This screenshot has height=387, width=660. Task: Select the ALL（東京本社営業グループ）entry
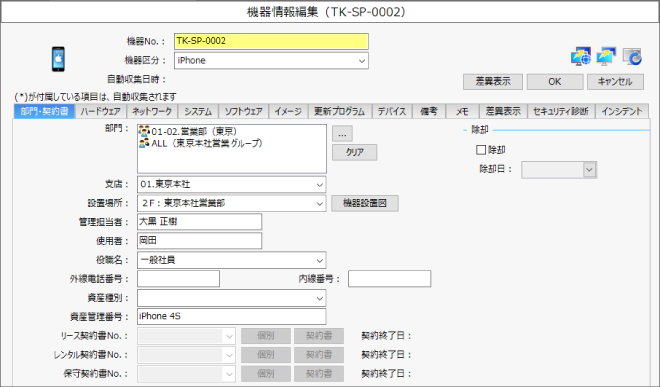point(201,143)
